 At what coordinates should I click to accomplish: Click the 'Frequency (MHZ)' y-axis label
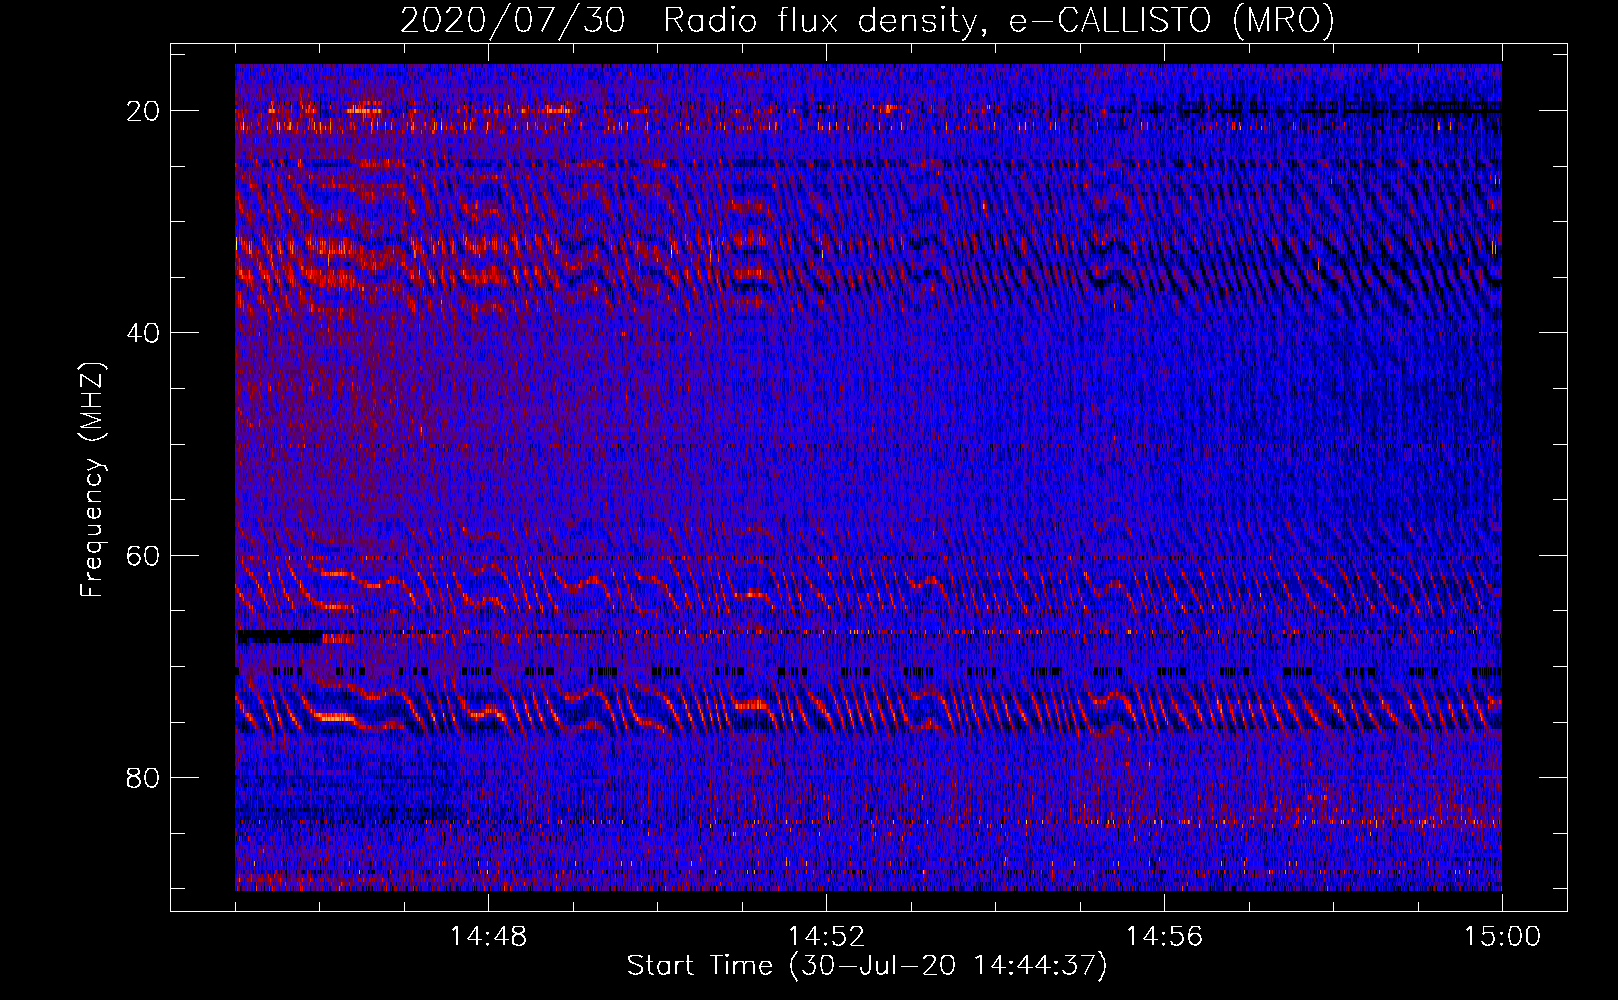[92, 480]
